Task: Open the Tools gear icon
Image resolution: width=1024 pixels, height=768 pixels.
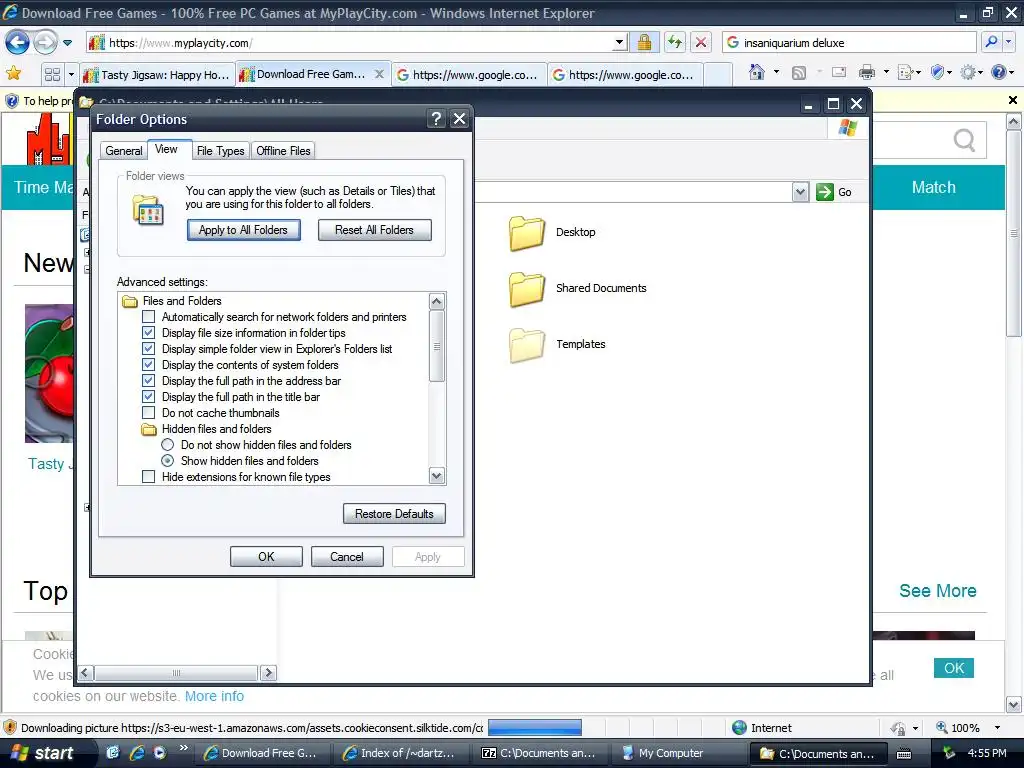Action: [x=968, y=72]
